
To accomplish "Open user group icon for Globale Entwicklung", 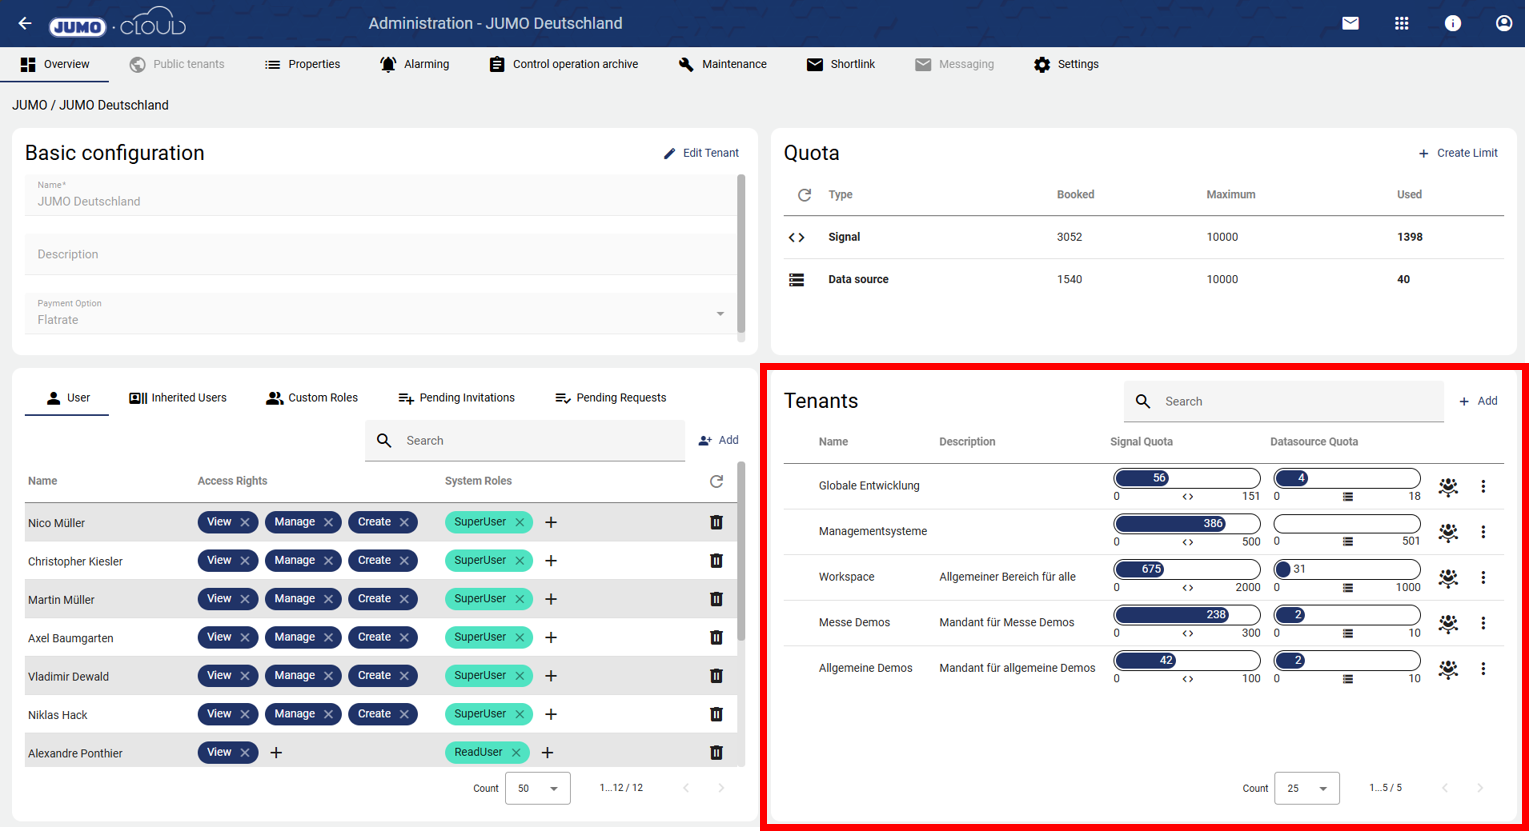I will pyautogui.click(x=1447, y=487).
